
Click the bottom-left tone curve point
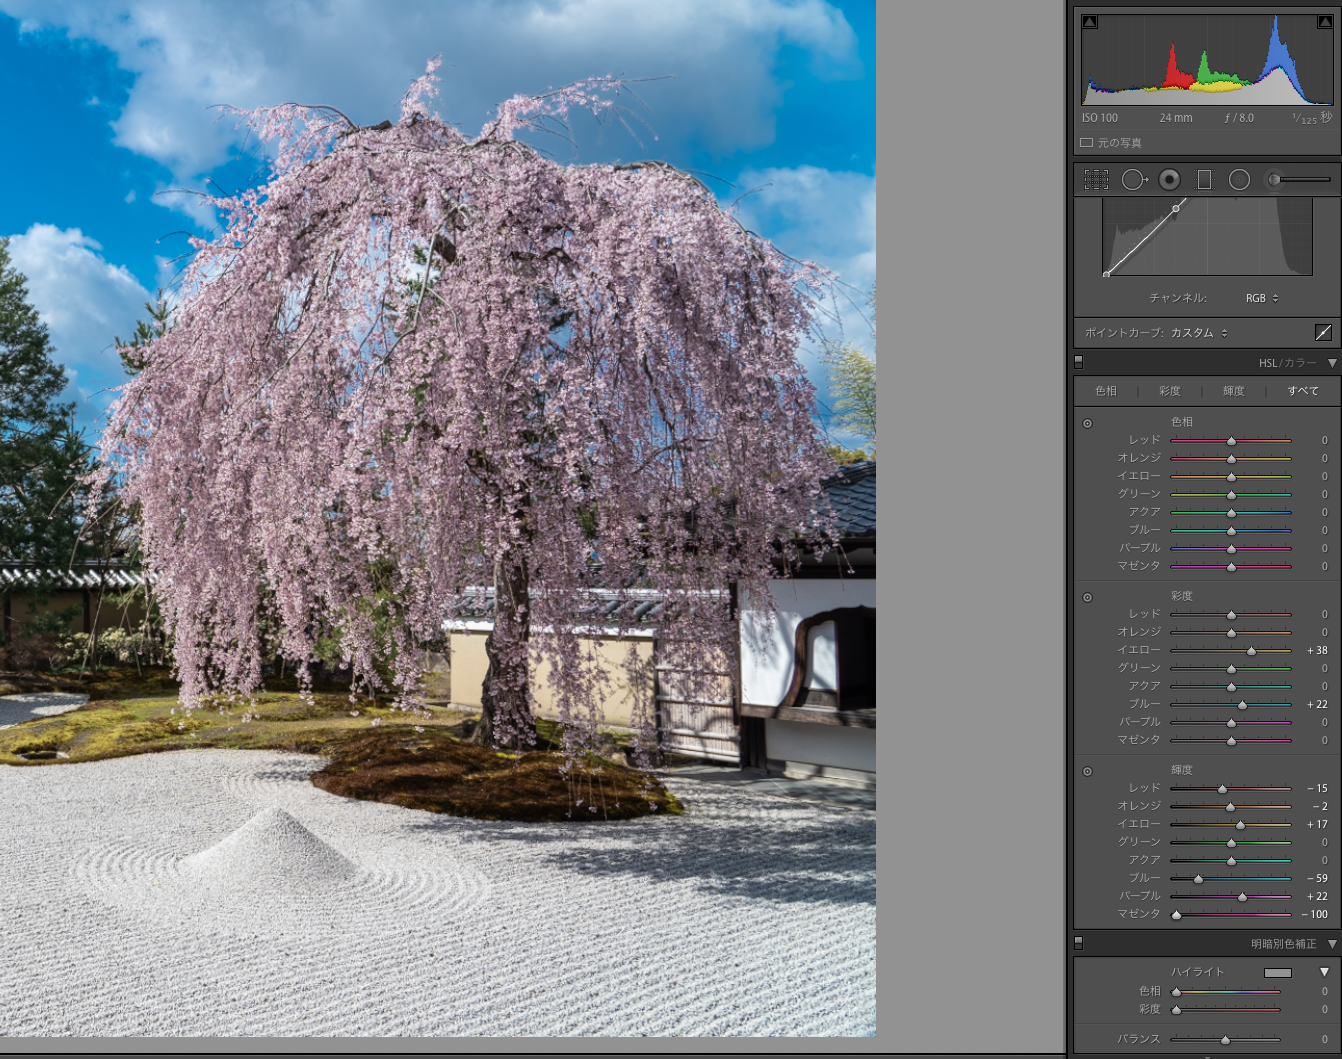point(1106,273)
